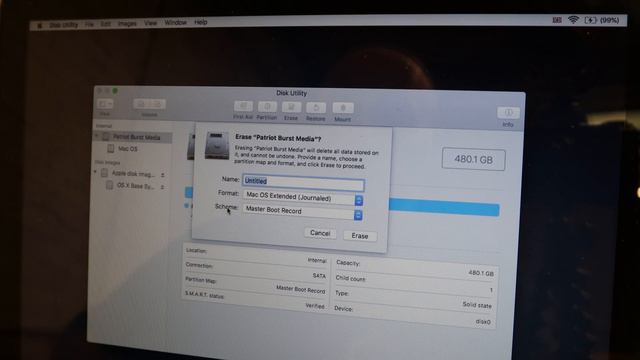Click the hard drive icon in erase dialog
640x360 pixels.
pos(217,145)
